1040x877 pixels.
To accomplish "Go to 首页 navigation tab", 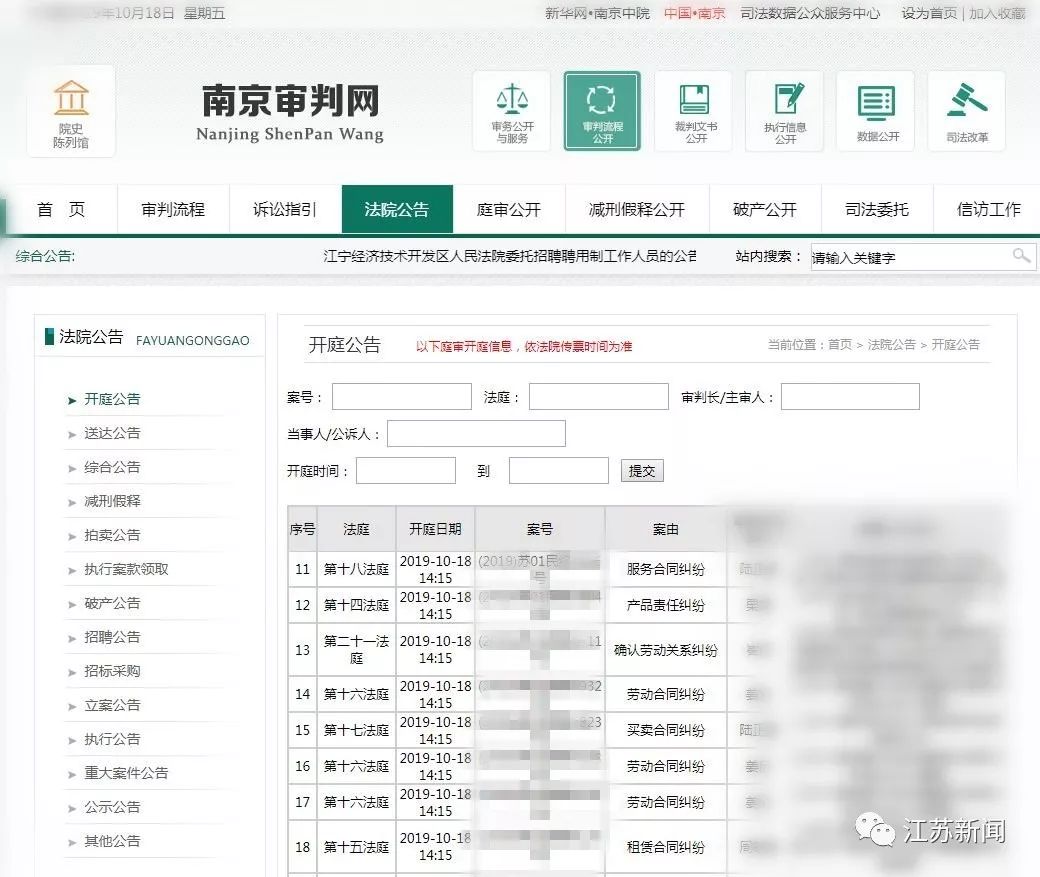I will (61, 210).
